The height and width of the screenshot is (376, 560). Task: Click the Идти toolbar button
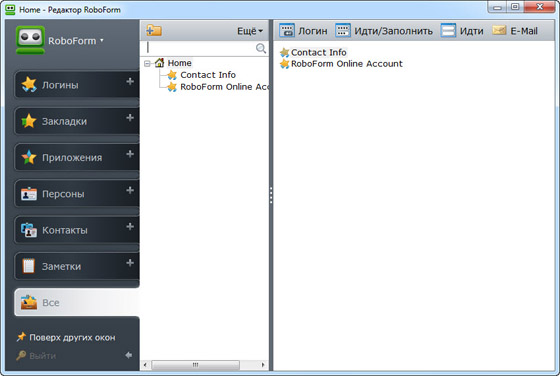(462, 31)
